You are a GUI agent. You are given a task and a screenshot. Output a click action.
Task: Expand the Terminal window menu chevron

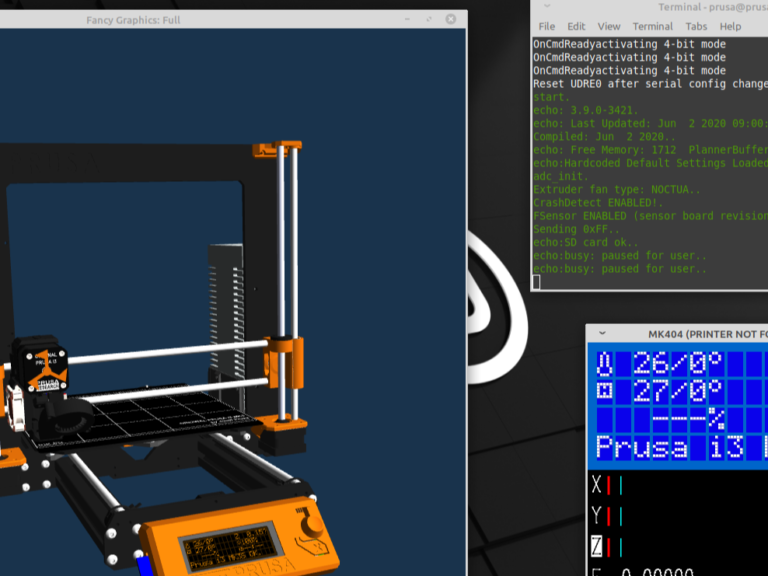(x=547, y=6)
